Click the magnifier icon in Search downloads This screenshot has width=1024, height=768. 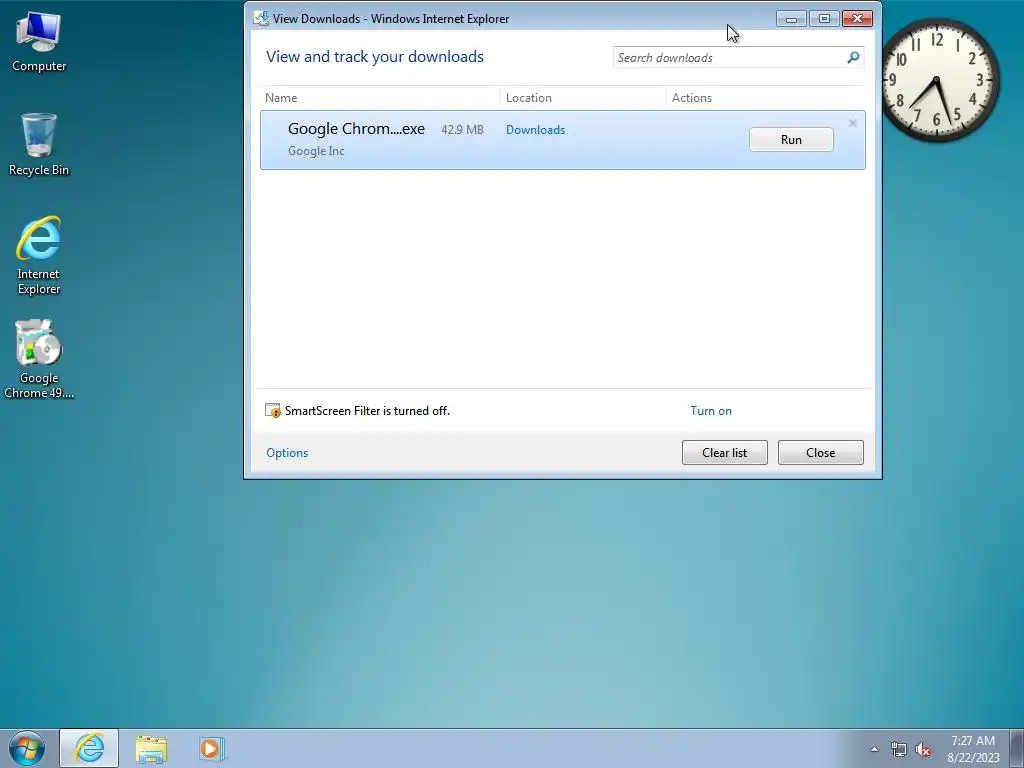[853, 57]
